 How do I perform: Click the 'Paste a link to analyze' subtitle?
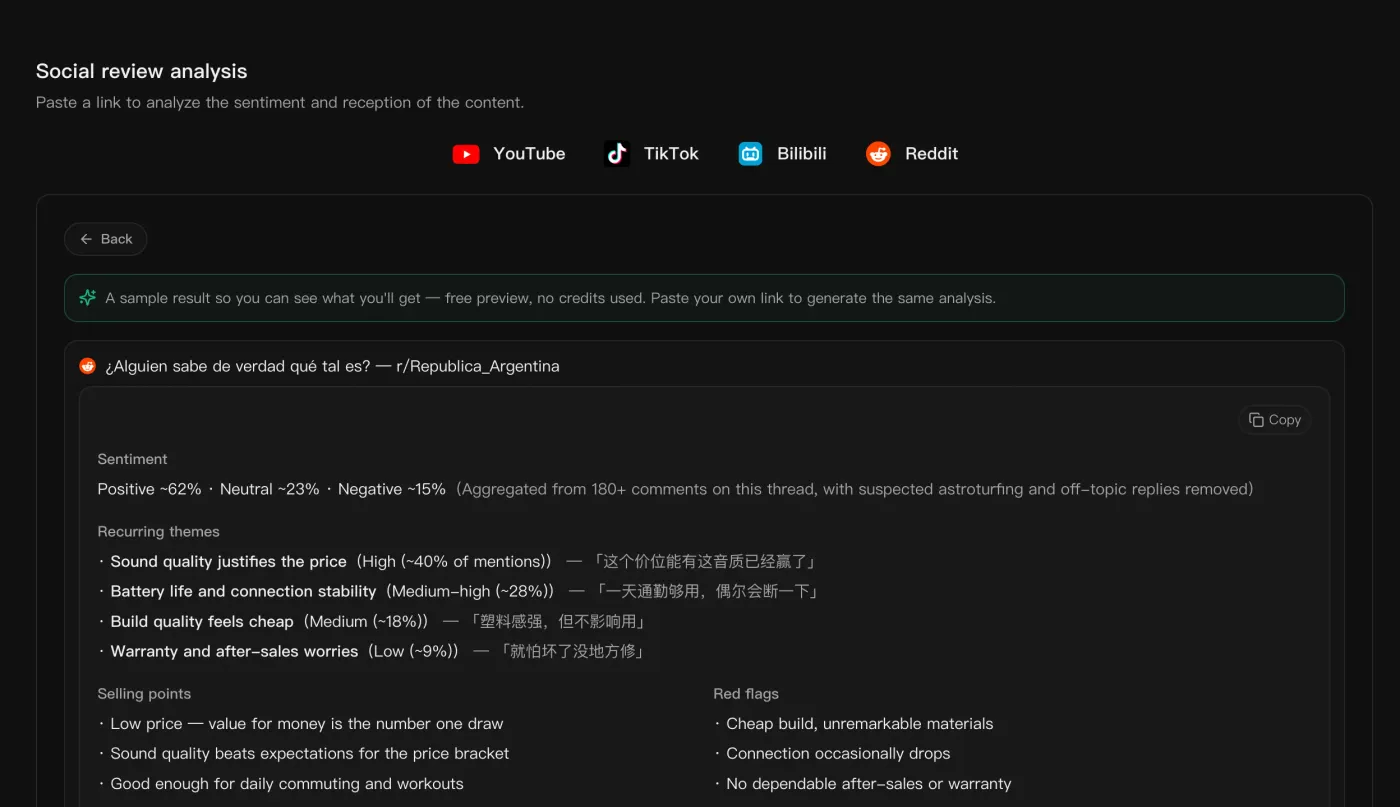point(280,102)
